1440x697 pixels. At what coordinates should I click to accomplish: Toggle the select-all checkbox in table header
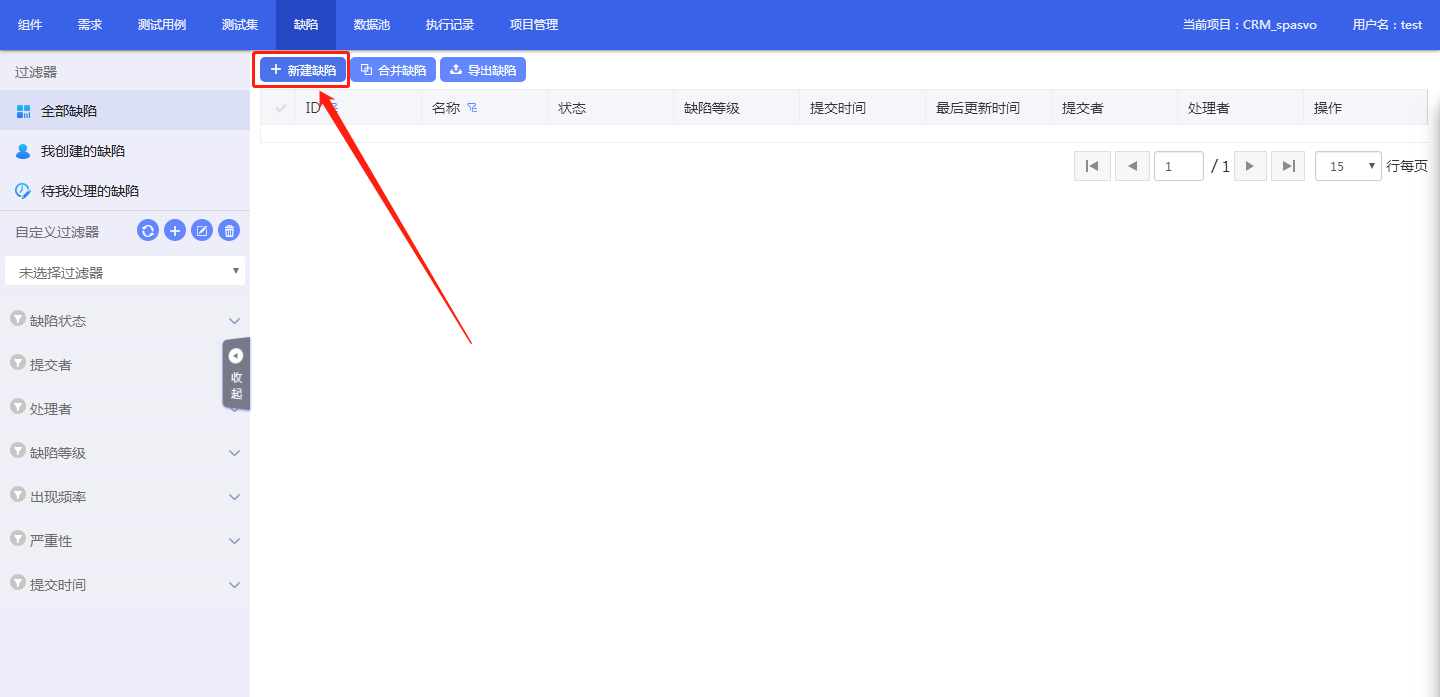280,108
